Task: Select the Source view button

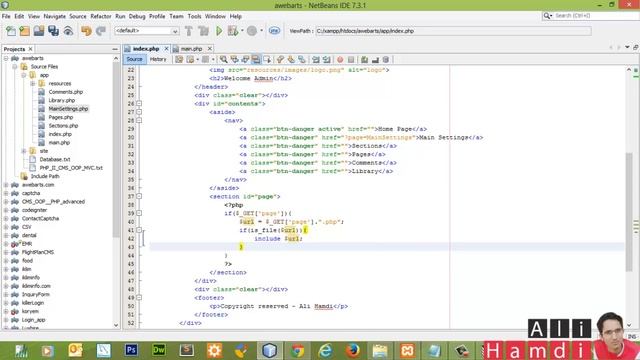Action: pyautogui.click(x=134, y=60)
